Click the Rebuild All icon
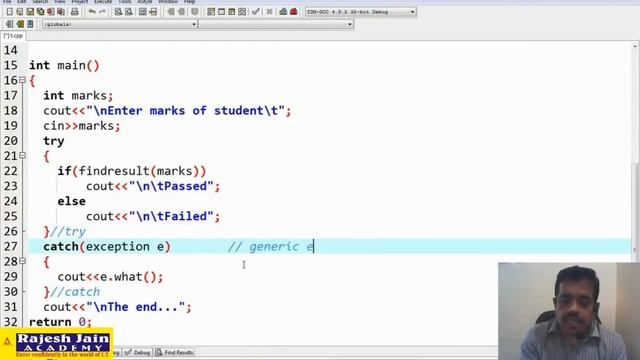This screenshot has height=360, width=640. tap(242, 12)
